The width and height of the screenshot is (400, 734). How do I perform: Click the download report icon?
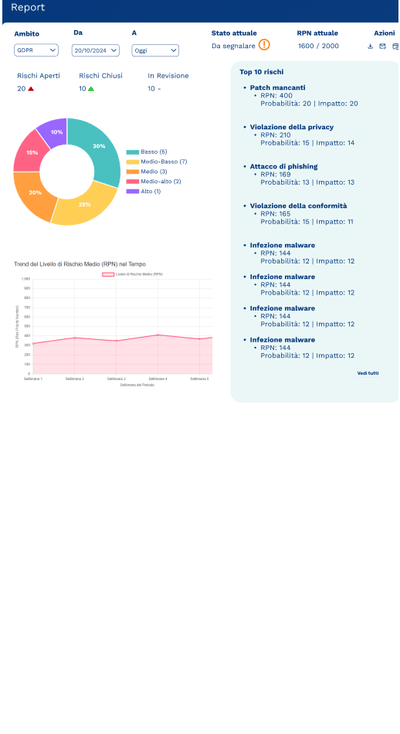(x=370, y=46)
